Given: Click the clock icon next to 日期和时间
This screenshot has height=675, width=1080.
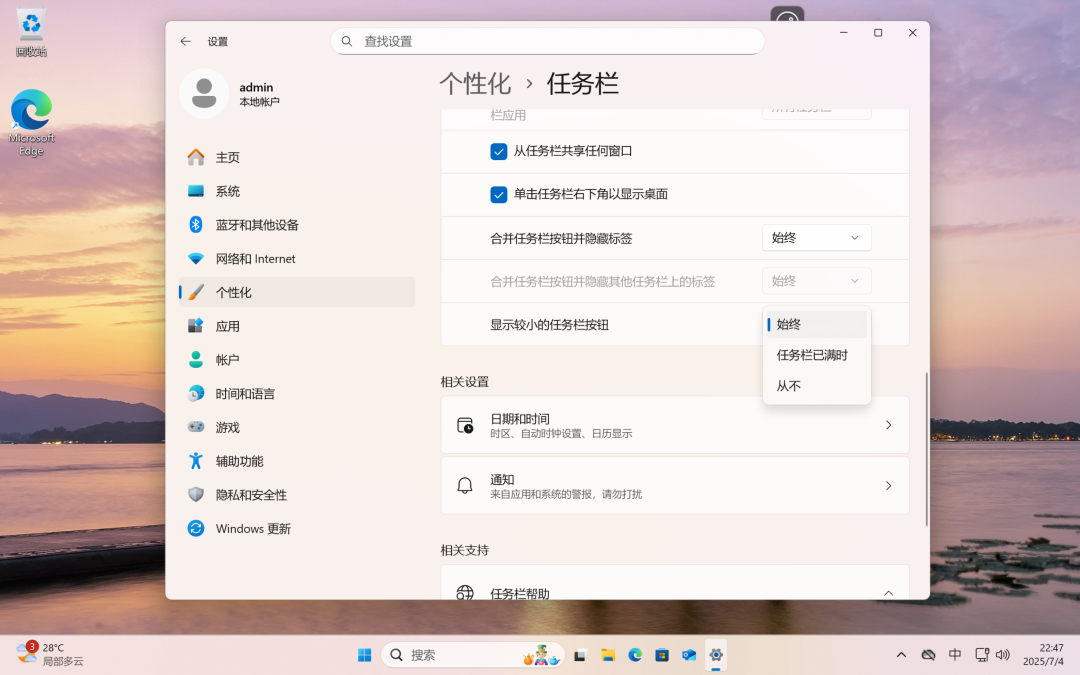Looking at the screenshot, I should (465, 424).
